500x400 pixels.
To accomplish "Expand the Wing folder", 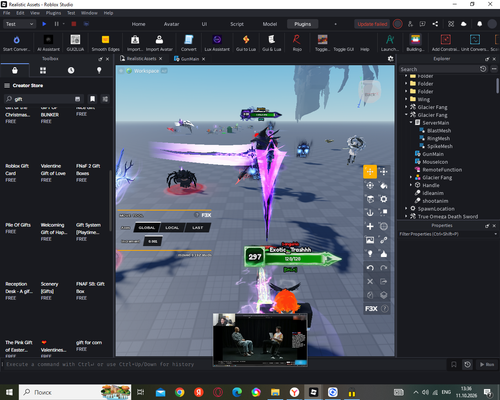I will tap(406, 99).
